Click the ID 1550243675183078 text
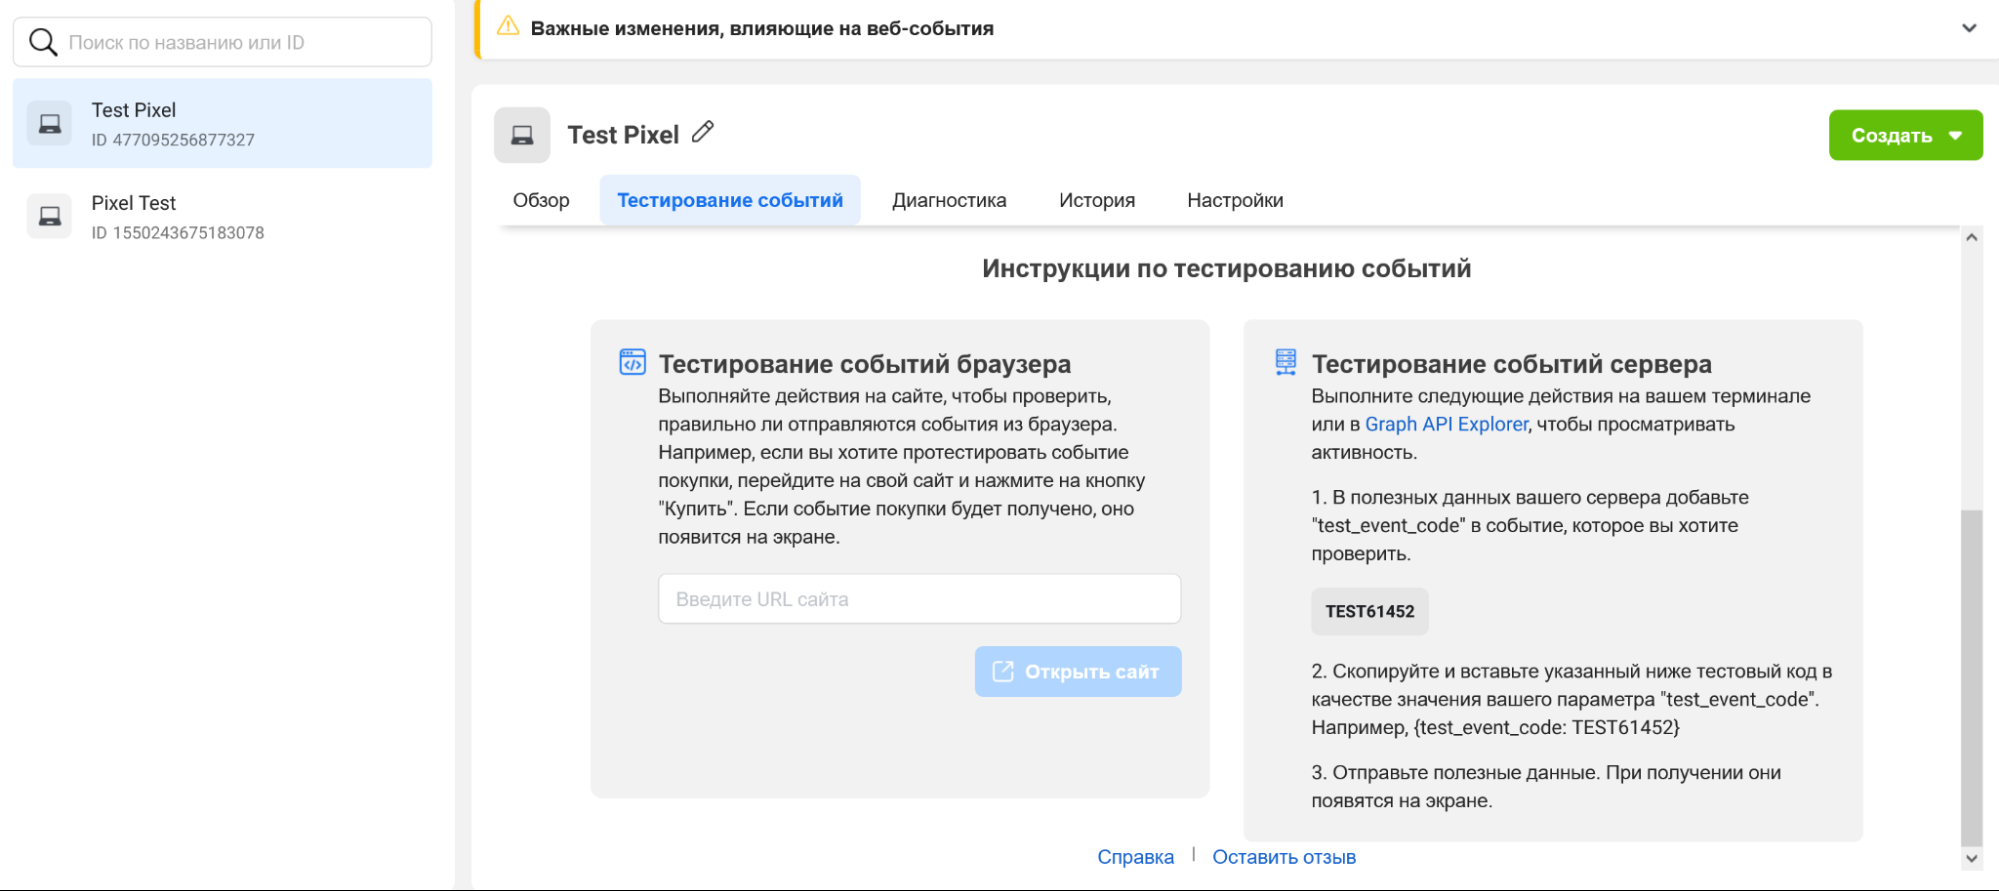This screenshot has width=1999, height=891. pos(178,233)
